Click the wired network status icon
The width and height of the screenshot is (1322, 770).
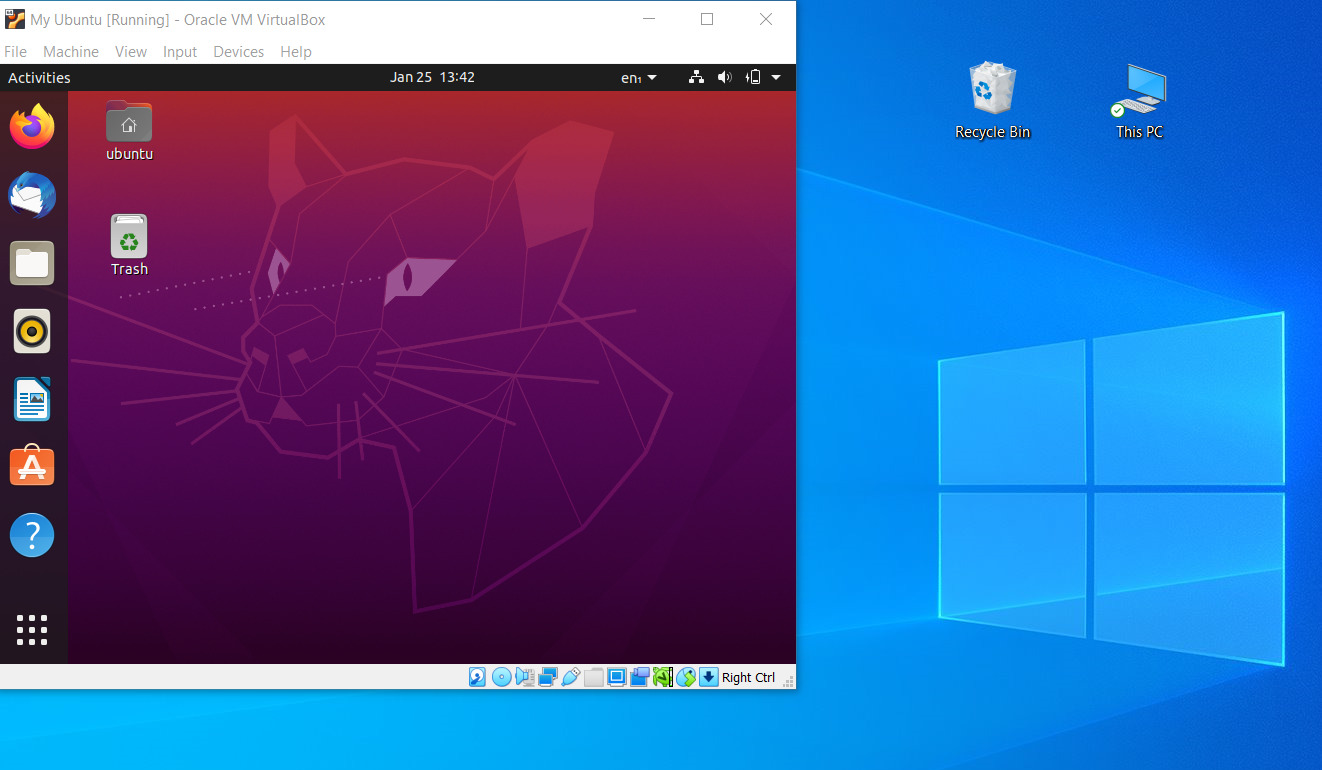coord(697,77)
